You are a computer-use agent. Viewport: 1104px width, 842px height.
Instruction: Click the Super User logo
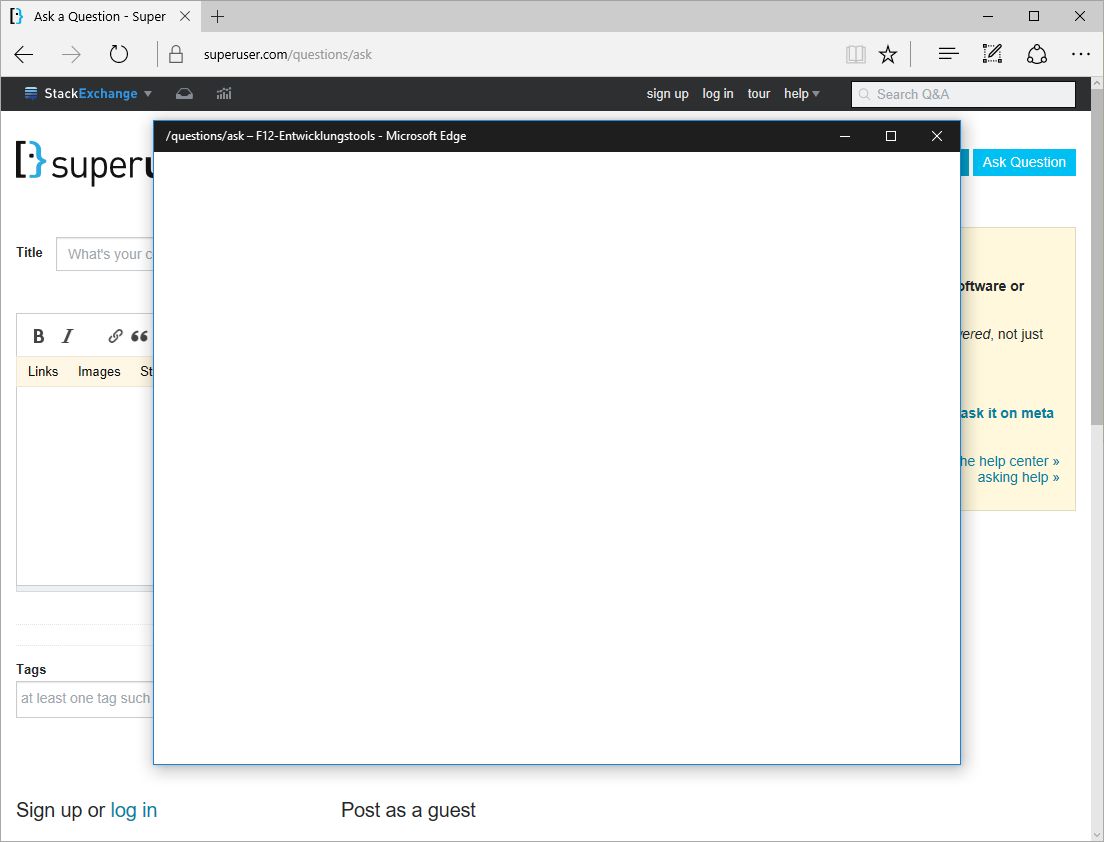click(84, 163)
